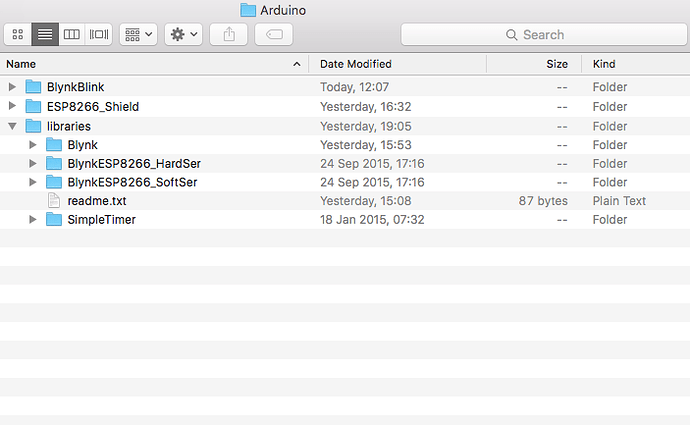Switch to list view
The width and height of the screenshot is (690, 425).
[45, 34]
